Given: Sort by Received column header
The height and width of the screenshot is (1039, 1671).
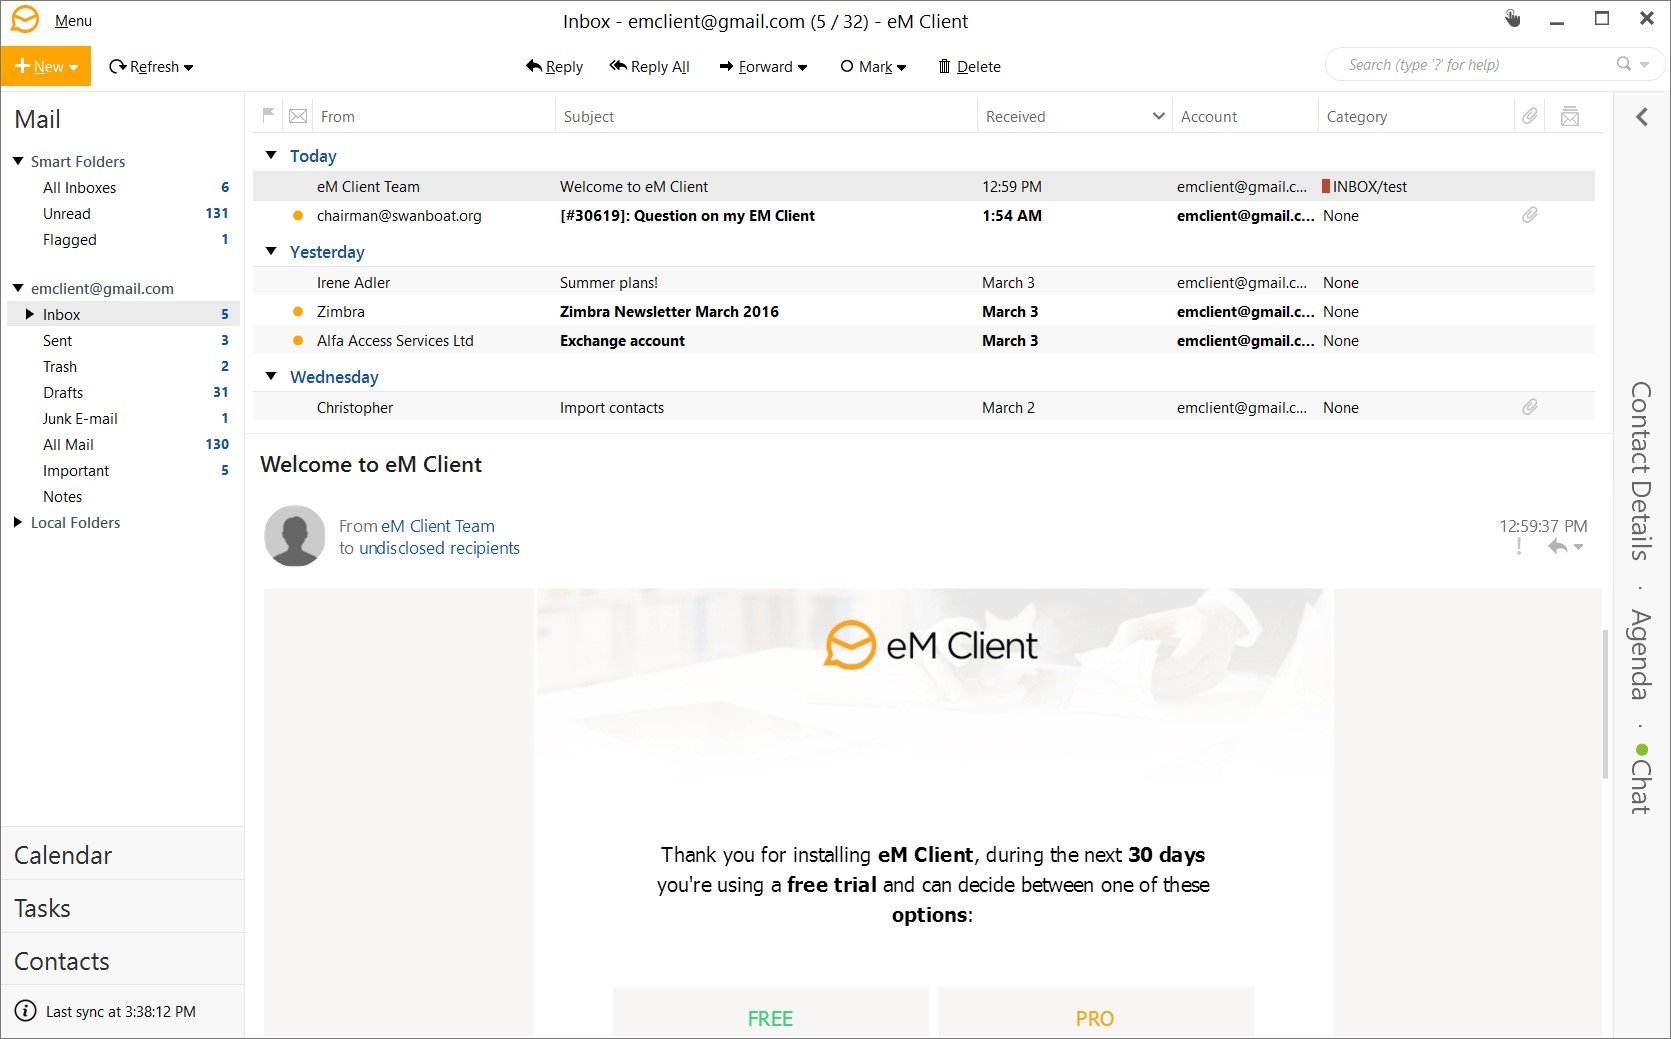Looking at the screenshot, I should [1074, 116].
